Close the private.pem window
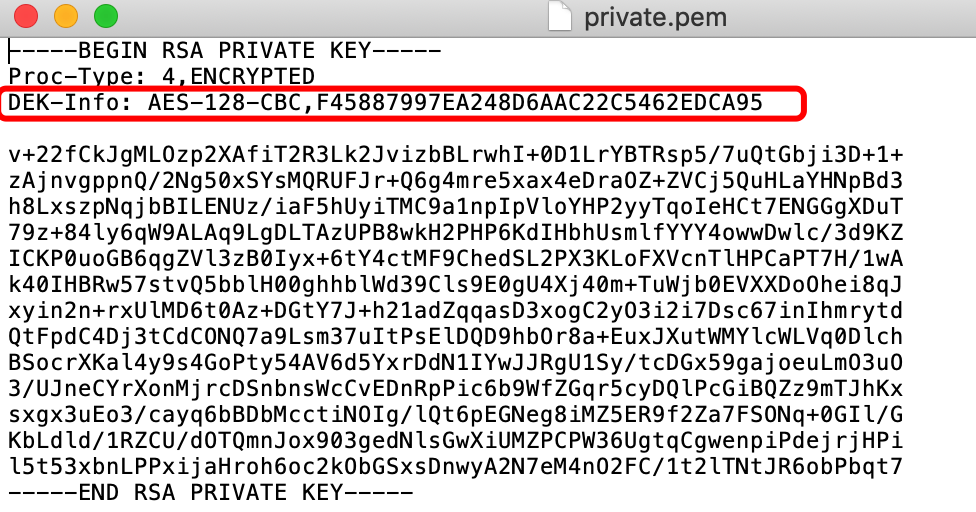The width and height of the screenshot is (976, 512). click(x=26, y=16)
